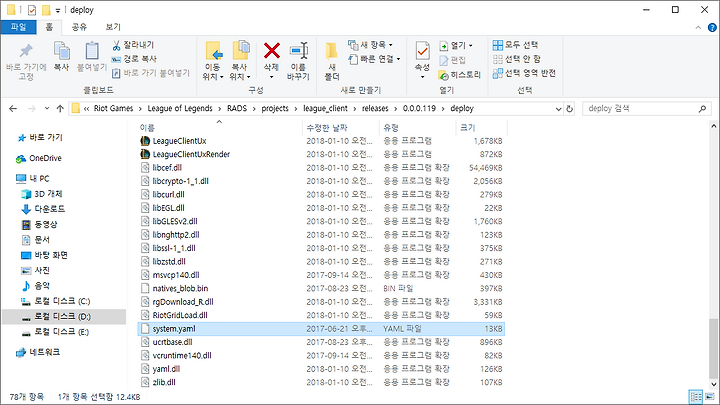Open the File (파일) tab

pos(18,27)
